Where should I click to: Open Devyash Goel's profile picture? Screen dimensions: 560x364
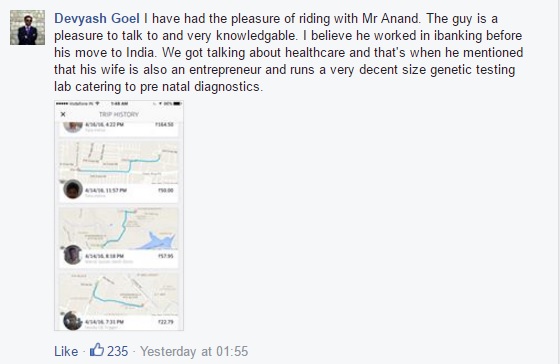(28, 28)
